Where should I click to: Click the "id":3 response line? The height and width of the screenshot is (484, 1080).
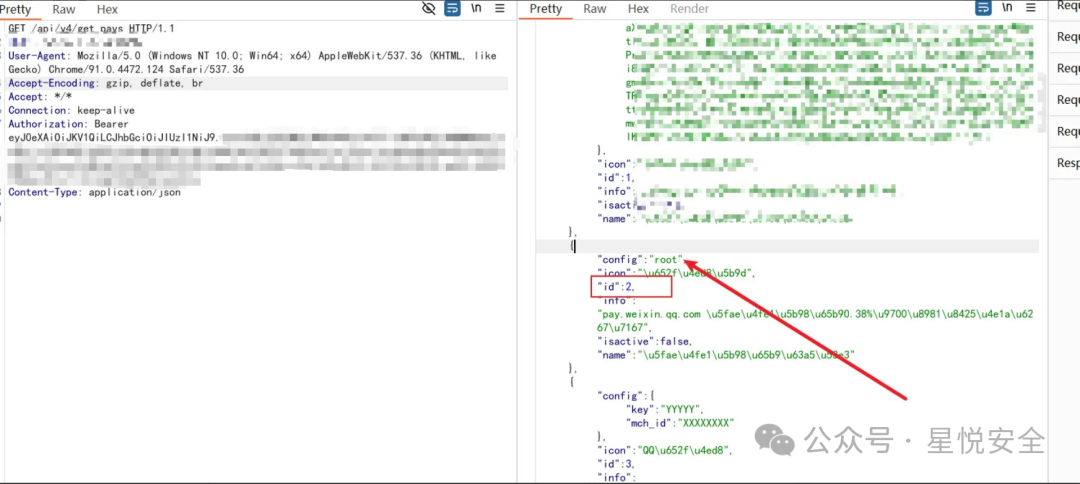pyautogui.click(x=616, y=463)
